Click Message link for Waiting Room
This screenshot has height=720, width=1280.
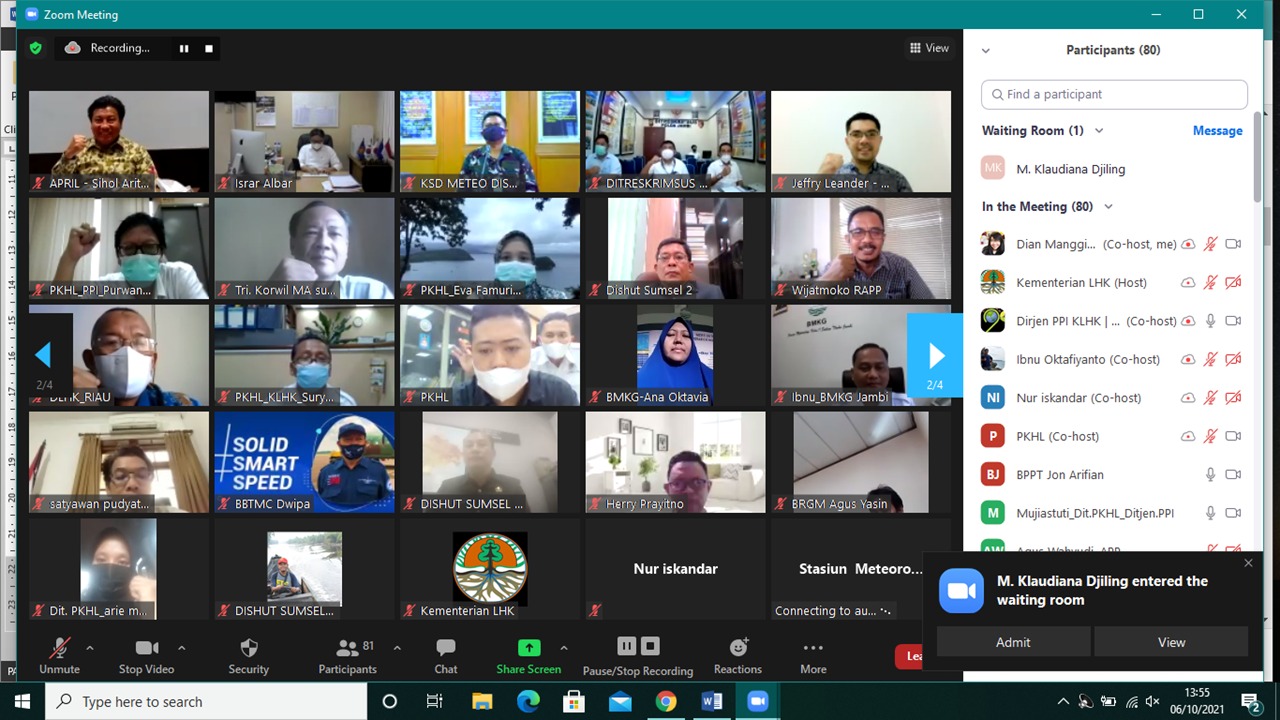(x=1217, y=131)
